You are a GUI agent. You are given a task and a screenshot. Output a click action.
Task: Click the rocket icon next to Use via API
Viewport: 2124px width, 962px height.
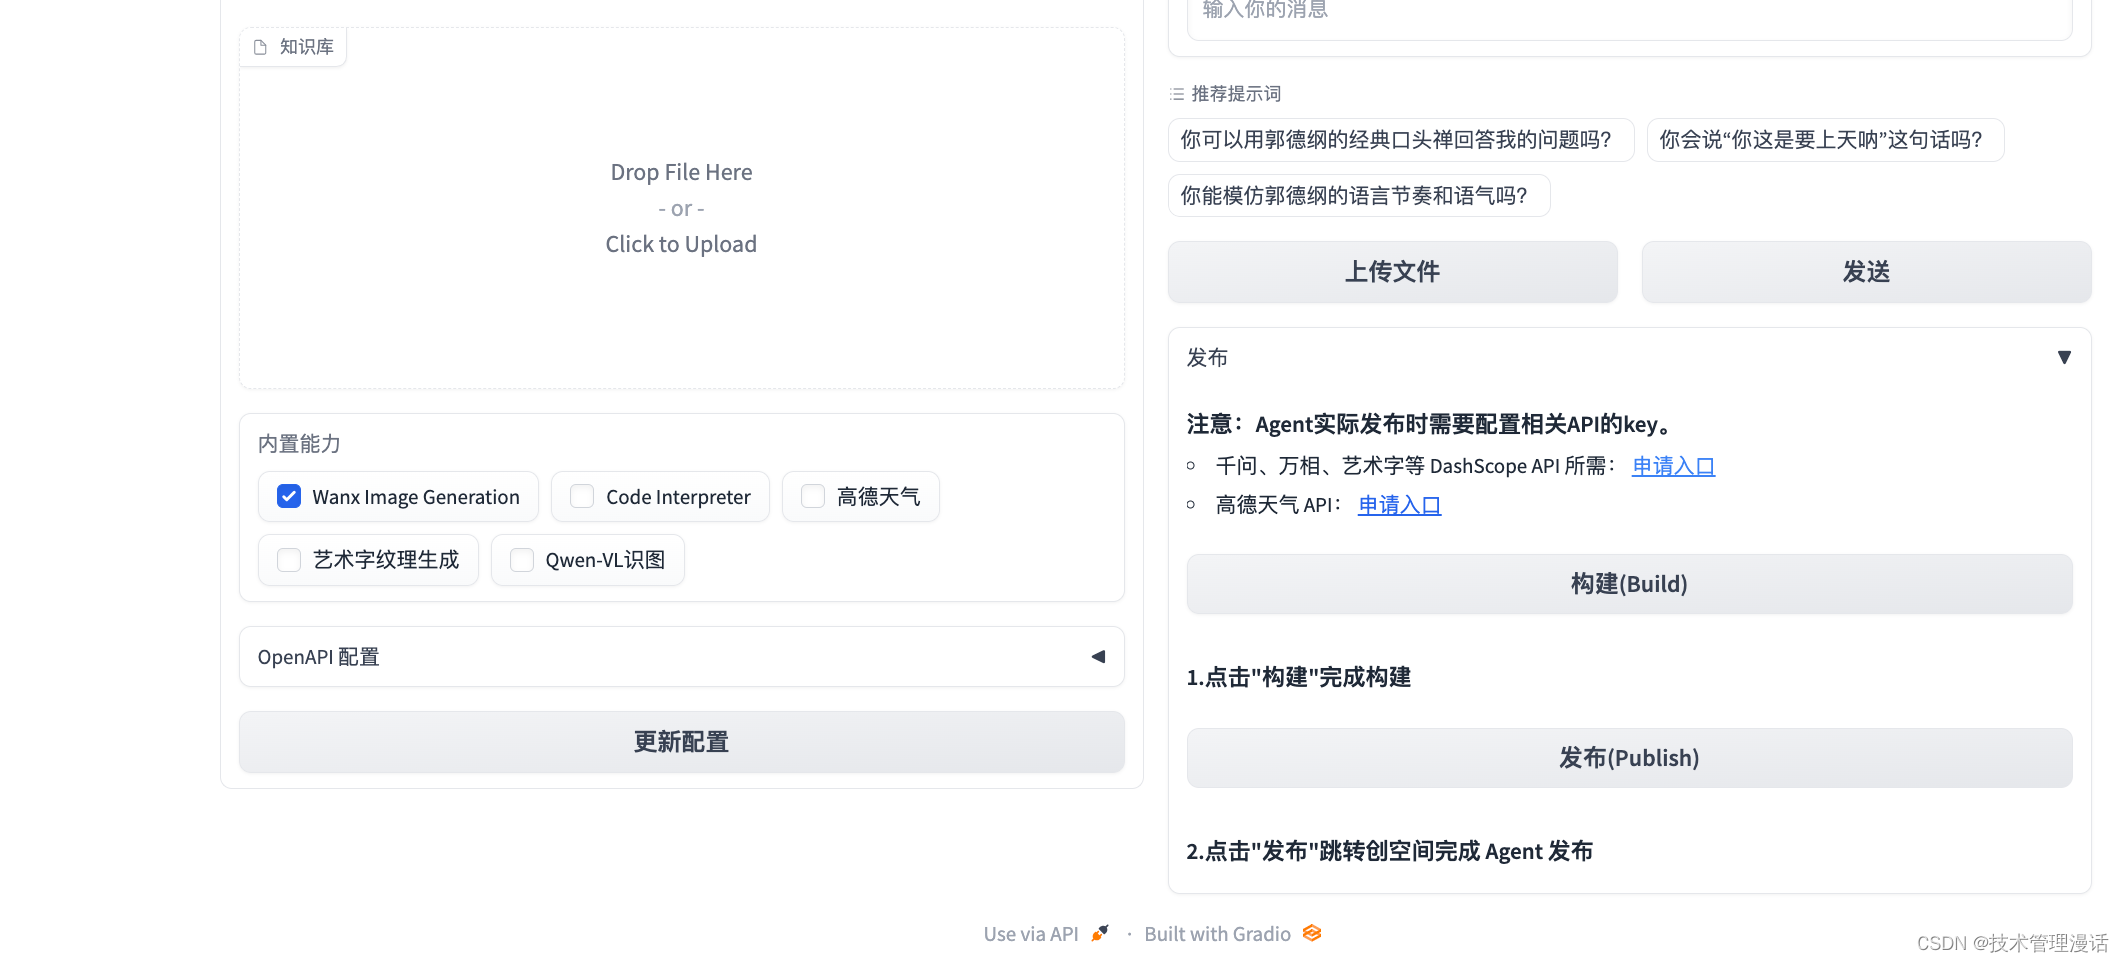[1099, 933]
